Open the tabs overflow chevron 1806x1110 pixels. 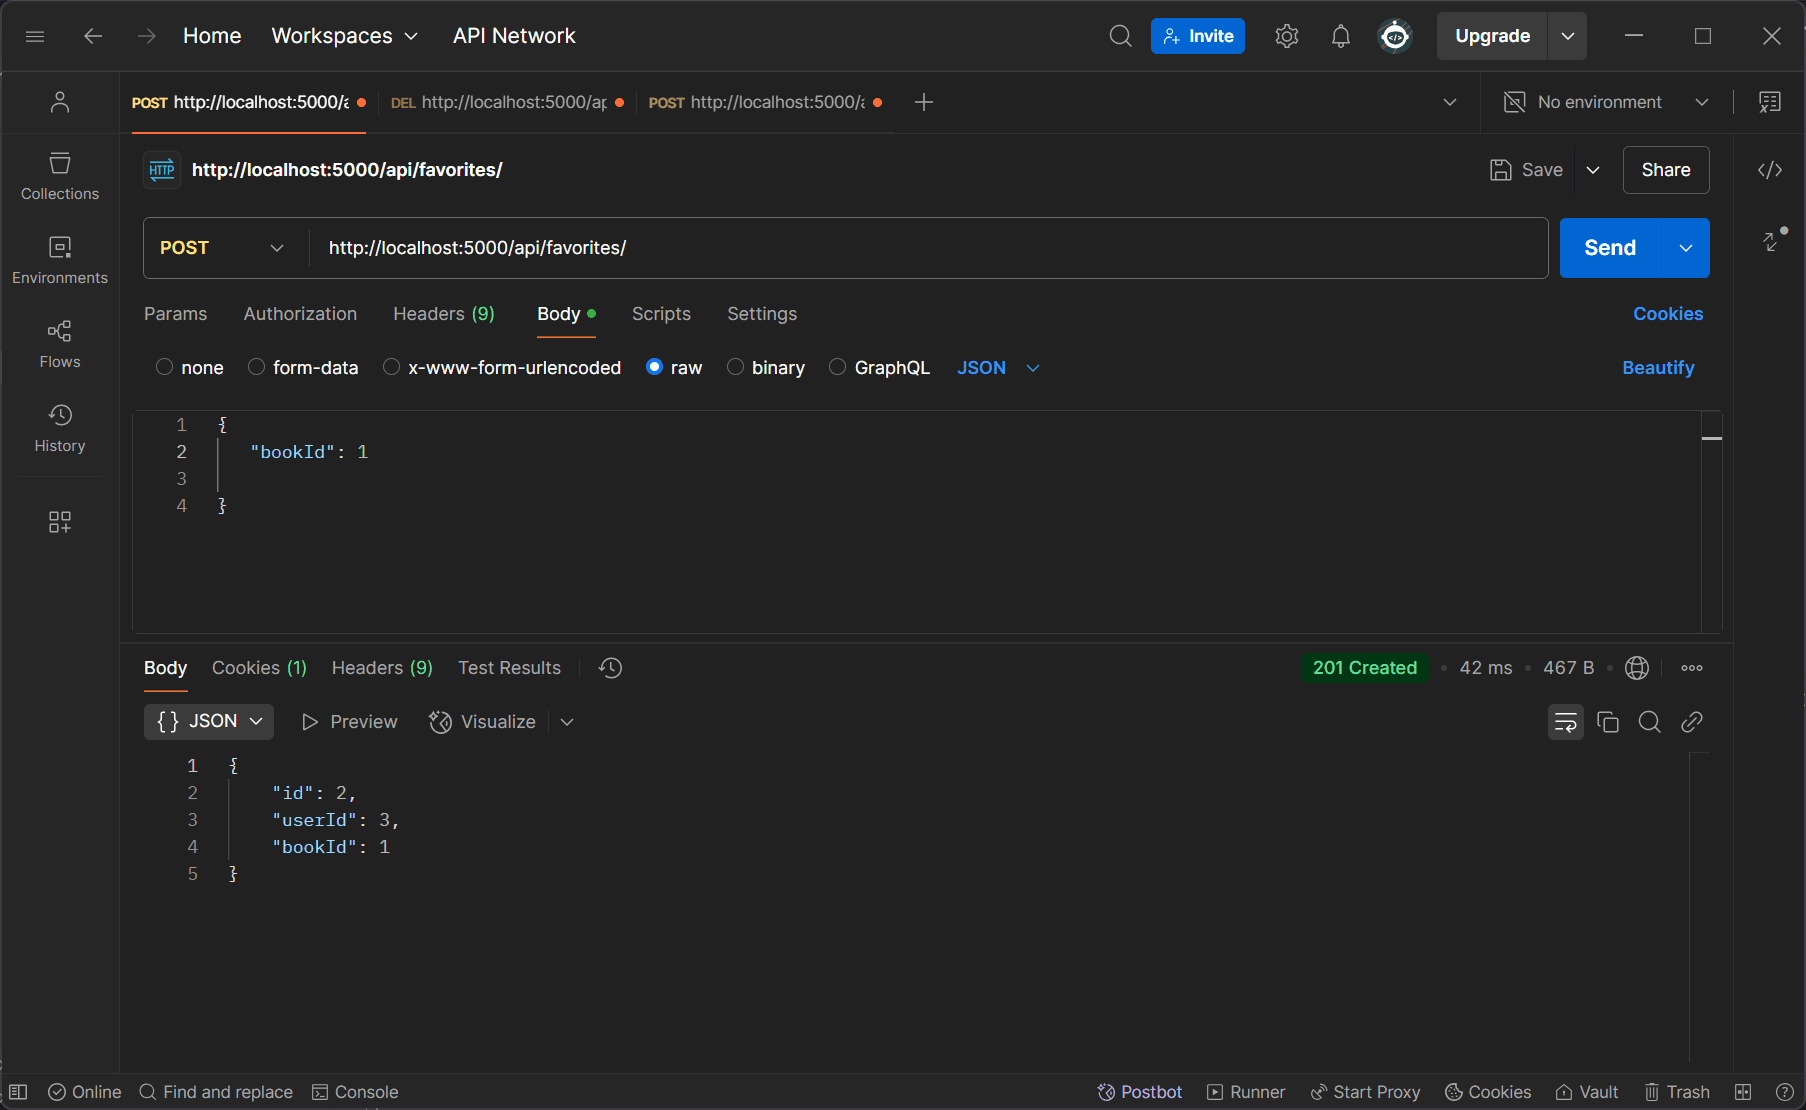pyautogui.click(x=1450, y=102)
